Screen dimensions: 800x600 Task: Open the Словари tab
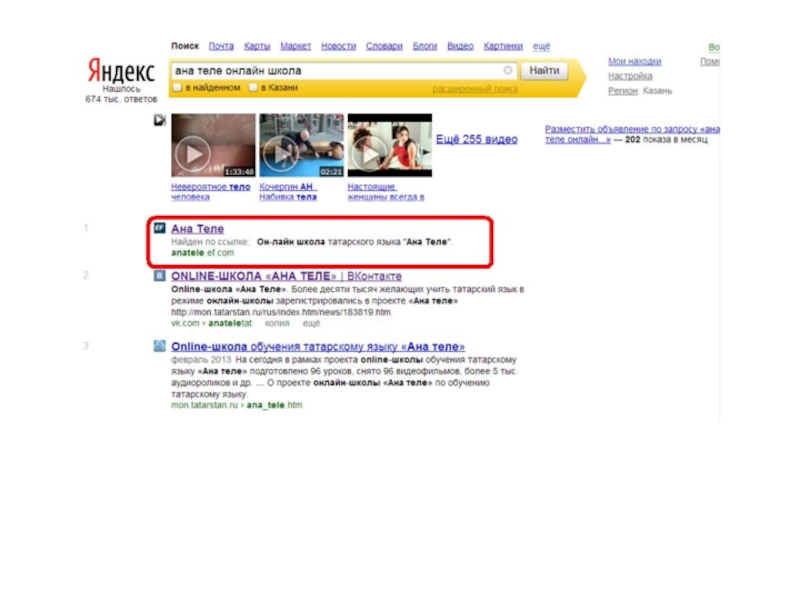[384, 46]
